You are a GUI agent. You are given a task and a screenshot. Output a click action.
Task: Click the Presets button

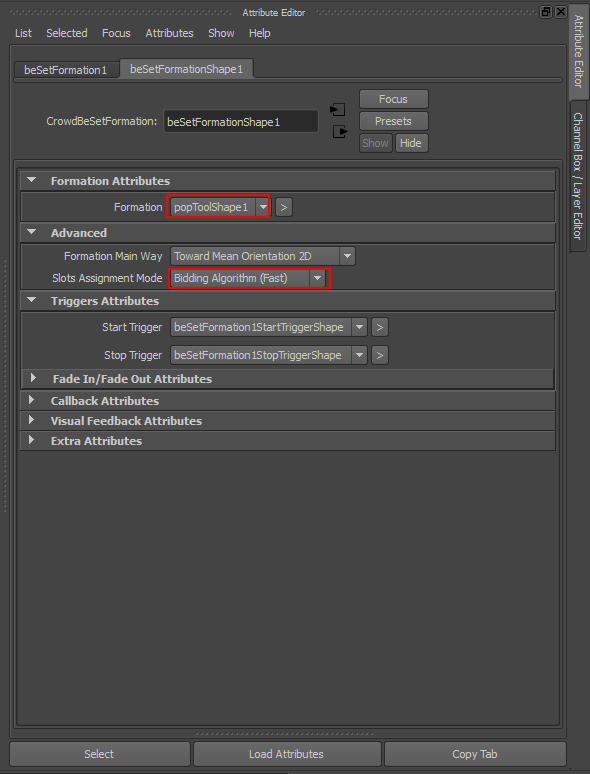click(x=393, y=121)
